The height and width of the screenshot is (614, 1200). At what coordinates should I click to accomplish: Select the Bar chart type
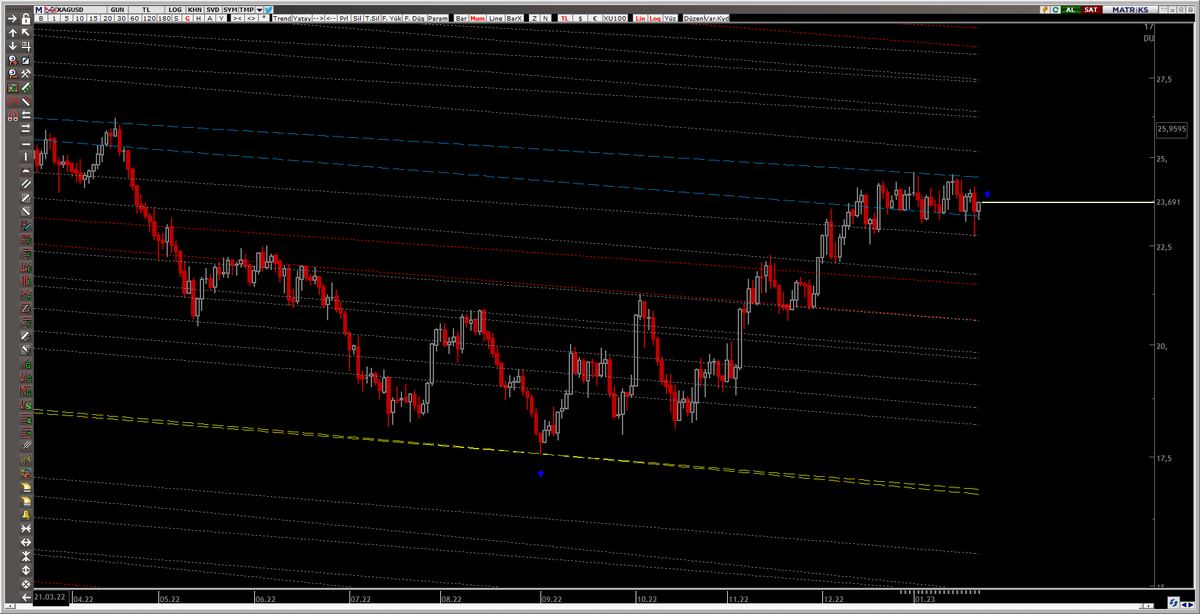[x=461, y=18]
